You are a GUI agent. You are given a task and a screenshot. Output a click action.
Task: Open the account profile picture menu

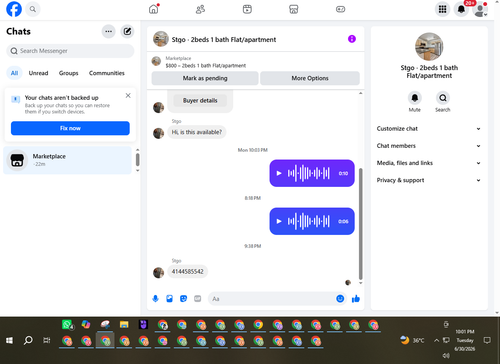coord(480,9)
